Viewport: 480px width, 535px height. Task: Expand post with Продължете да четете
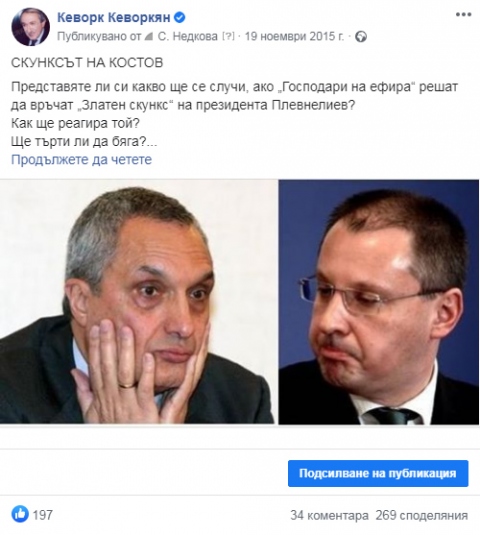click(82, 159)
